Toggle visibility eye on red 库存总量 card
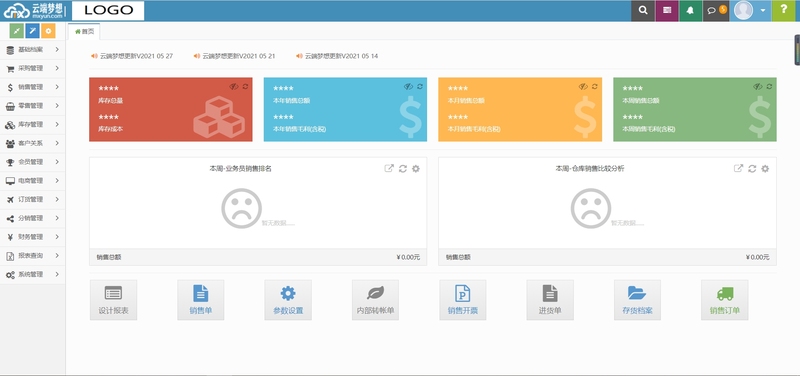The width and height of the screenshot is (800, 376). click(x=234, y=87)
